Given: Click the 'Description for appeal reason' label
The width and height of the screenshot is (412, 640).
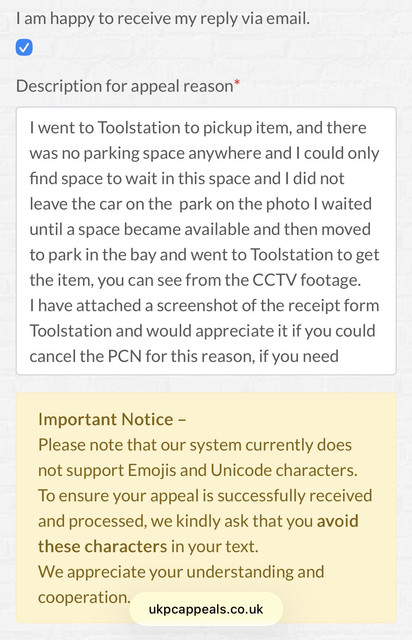Looking at the screenshot, I should click(x=125, y=86).
